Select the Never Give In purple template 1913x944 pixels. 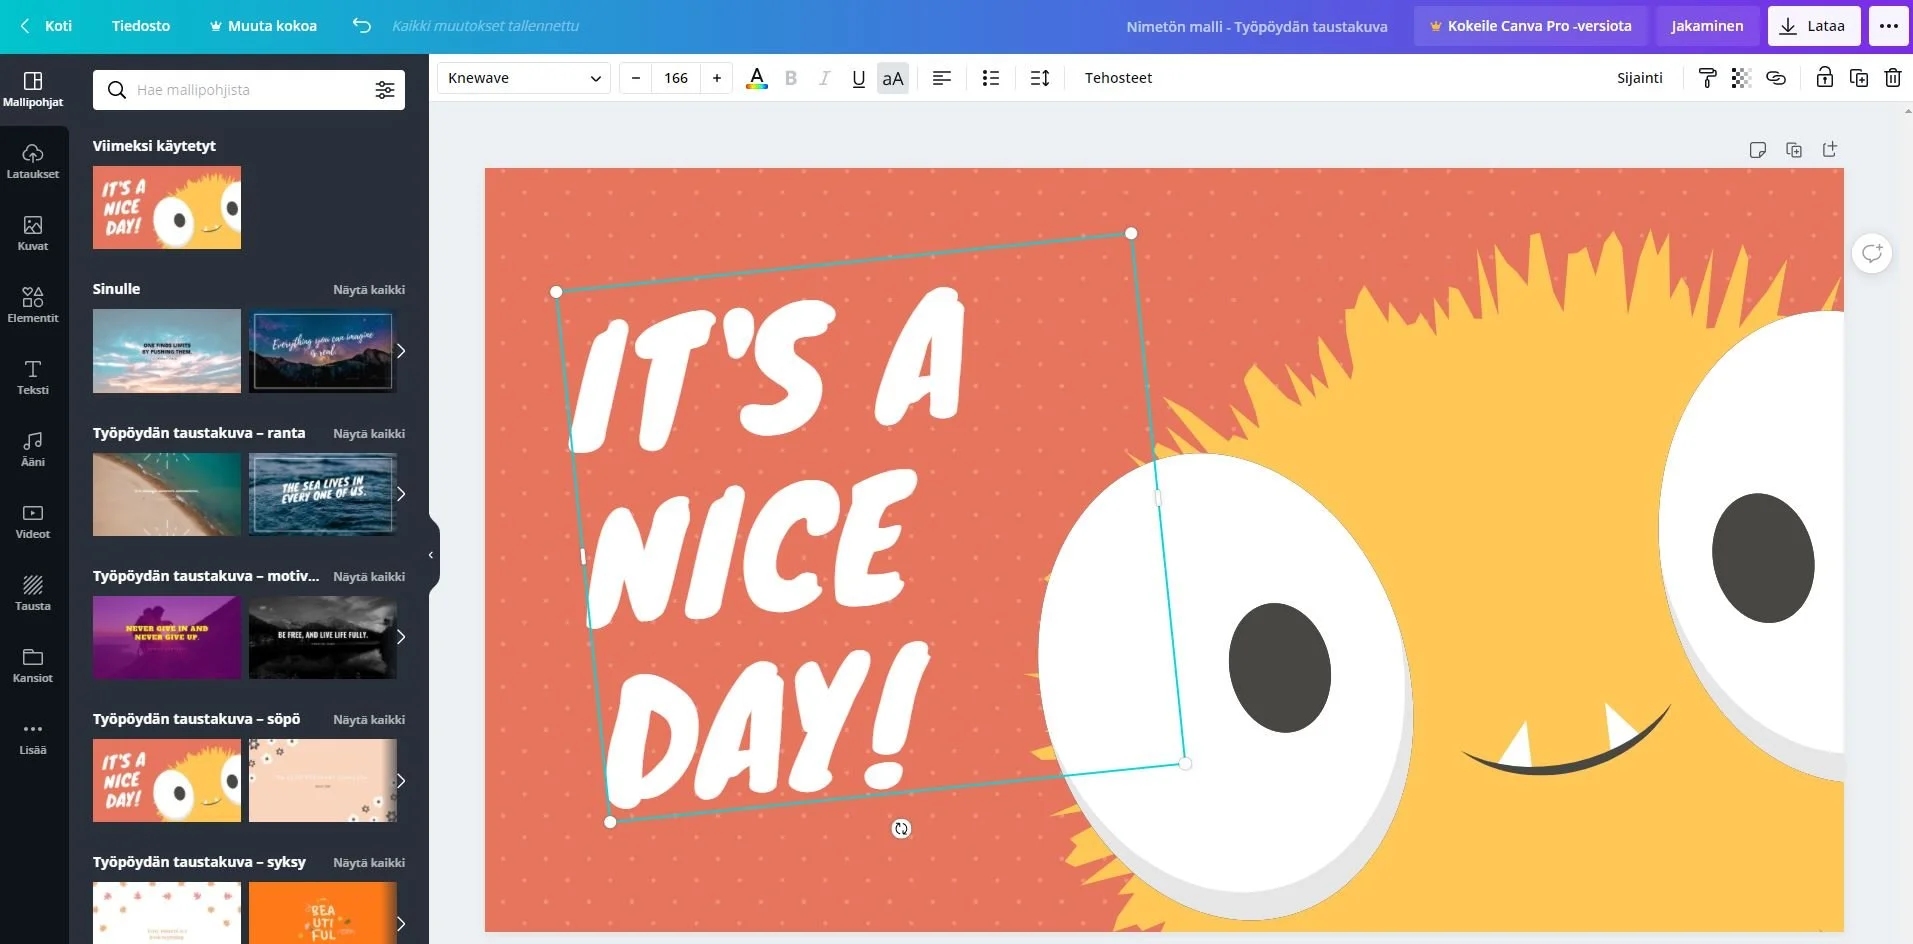click(x=167, y=637)
